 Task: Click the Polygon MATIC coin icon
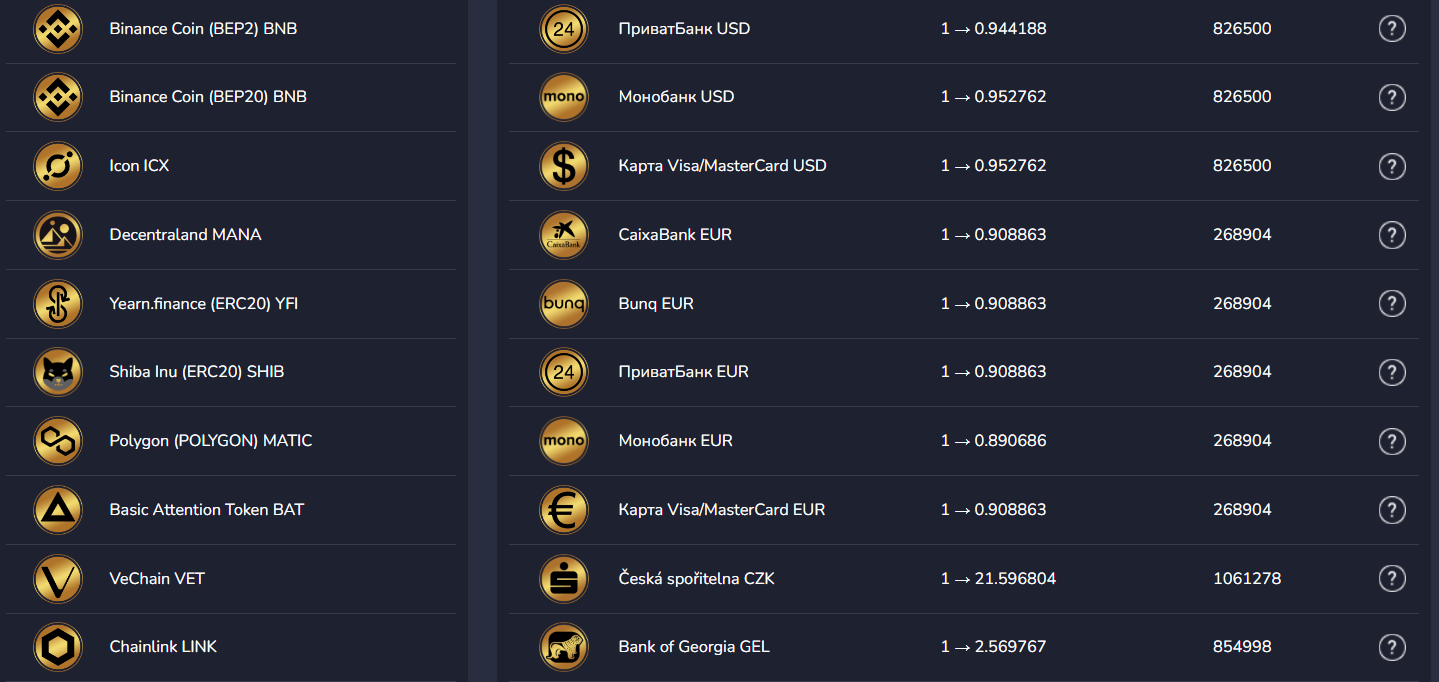pos(58,441)
